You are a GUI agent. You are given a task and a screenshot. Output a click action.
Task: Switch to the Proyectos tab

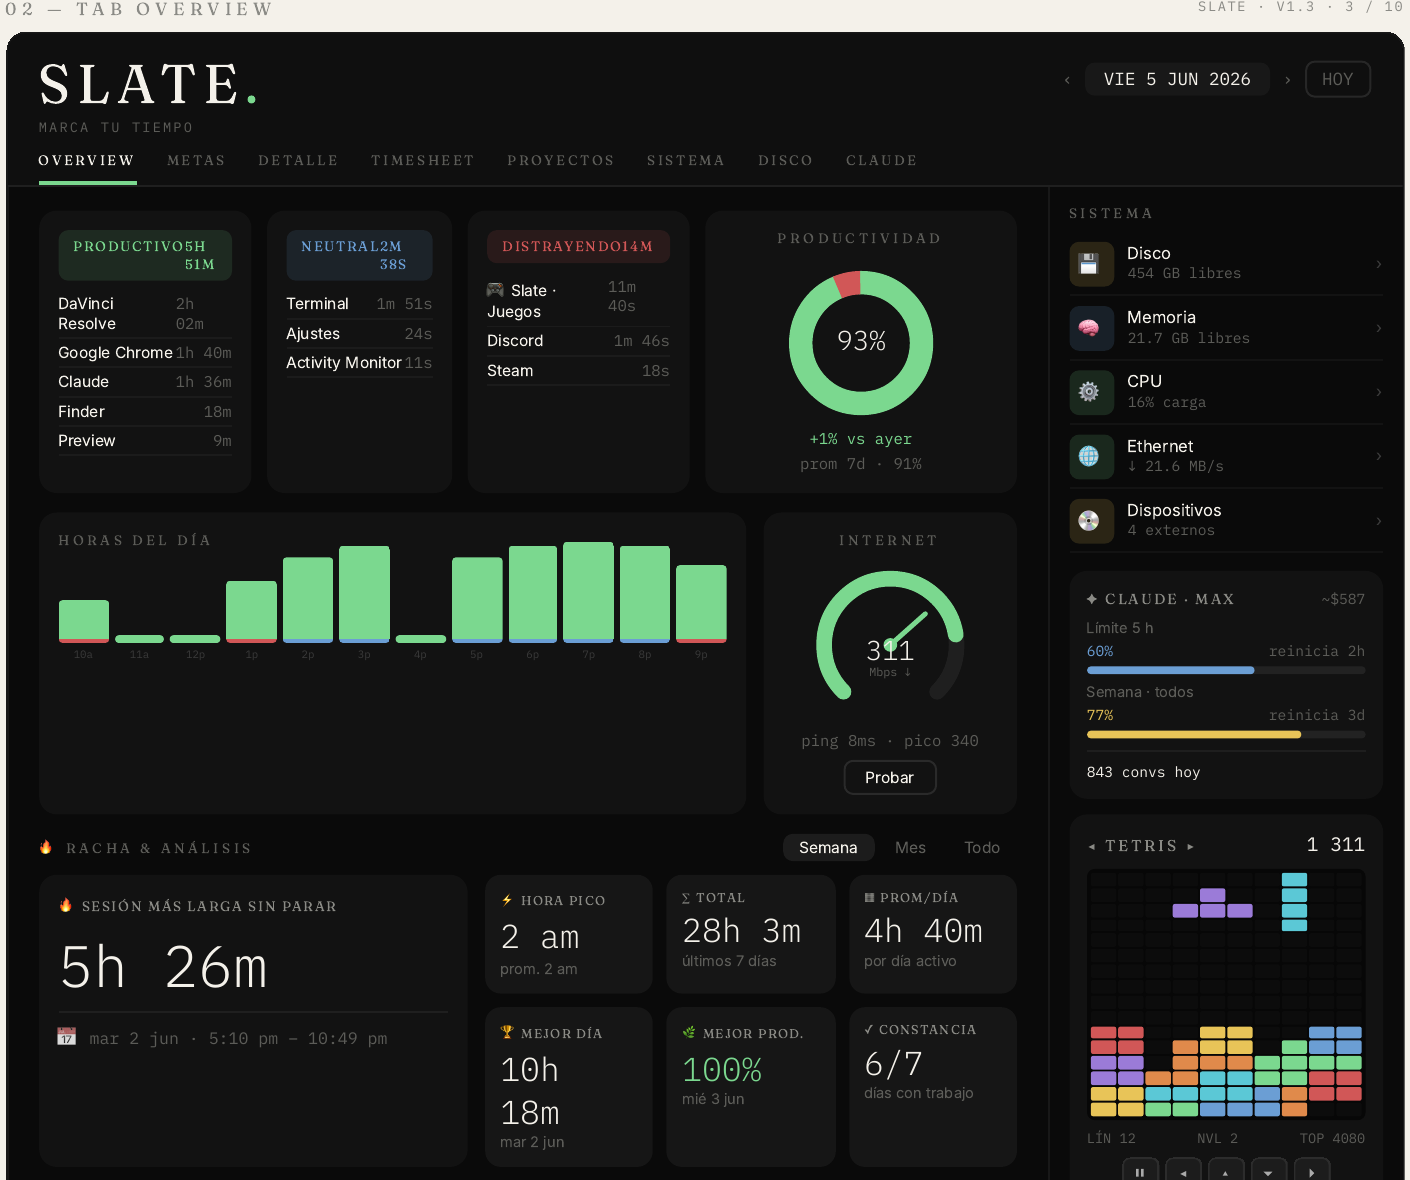pyautogui.click(x=560, y=161)
